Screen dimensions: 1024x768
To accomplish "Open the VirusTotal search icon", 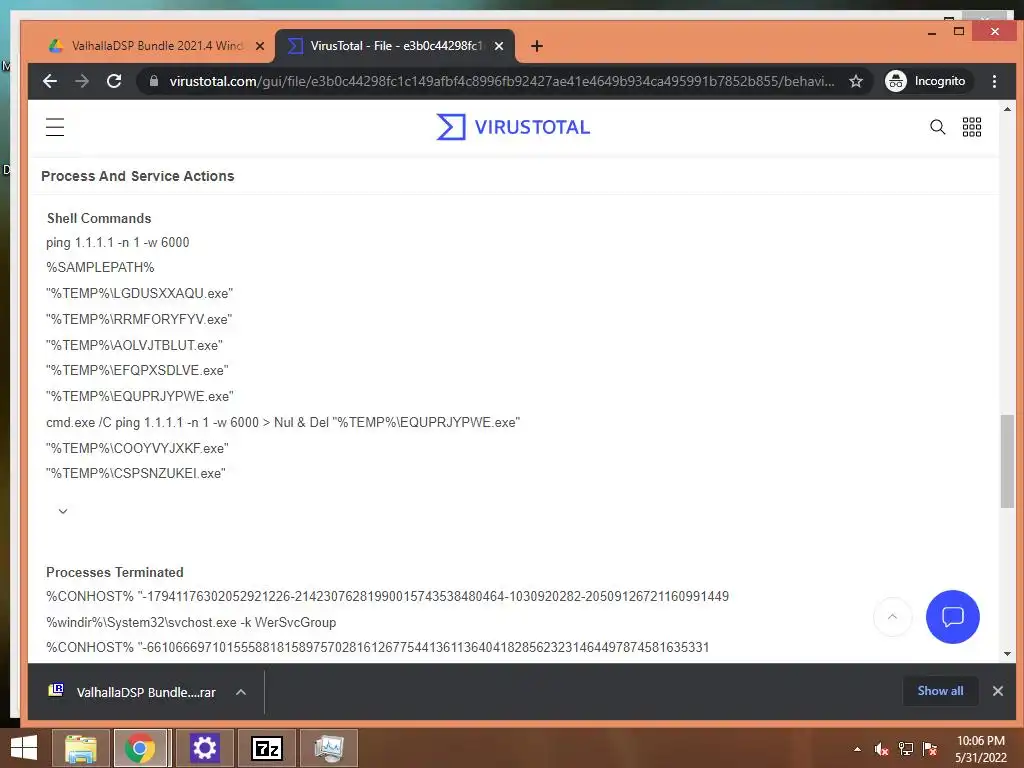I will pos(937,127).
